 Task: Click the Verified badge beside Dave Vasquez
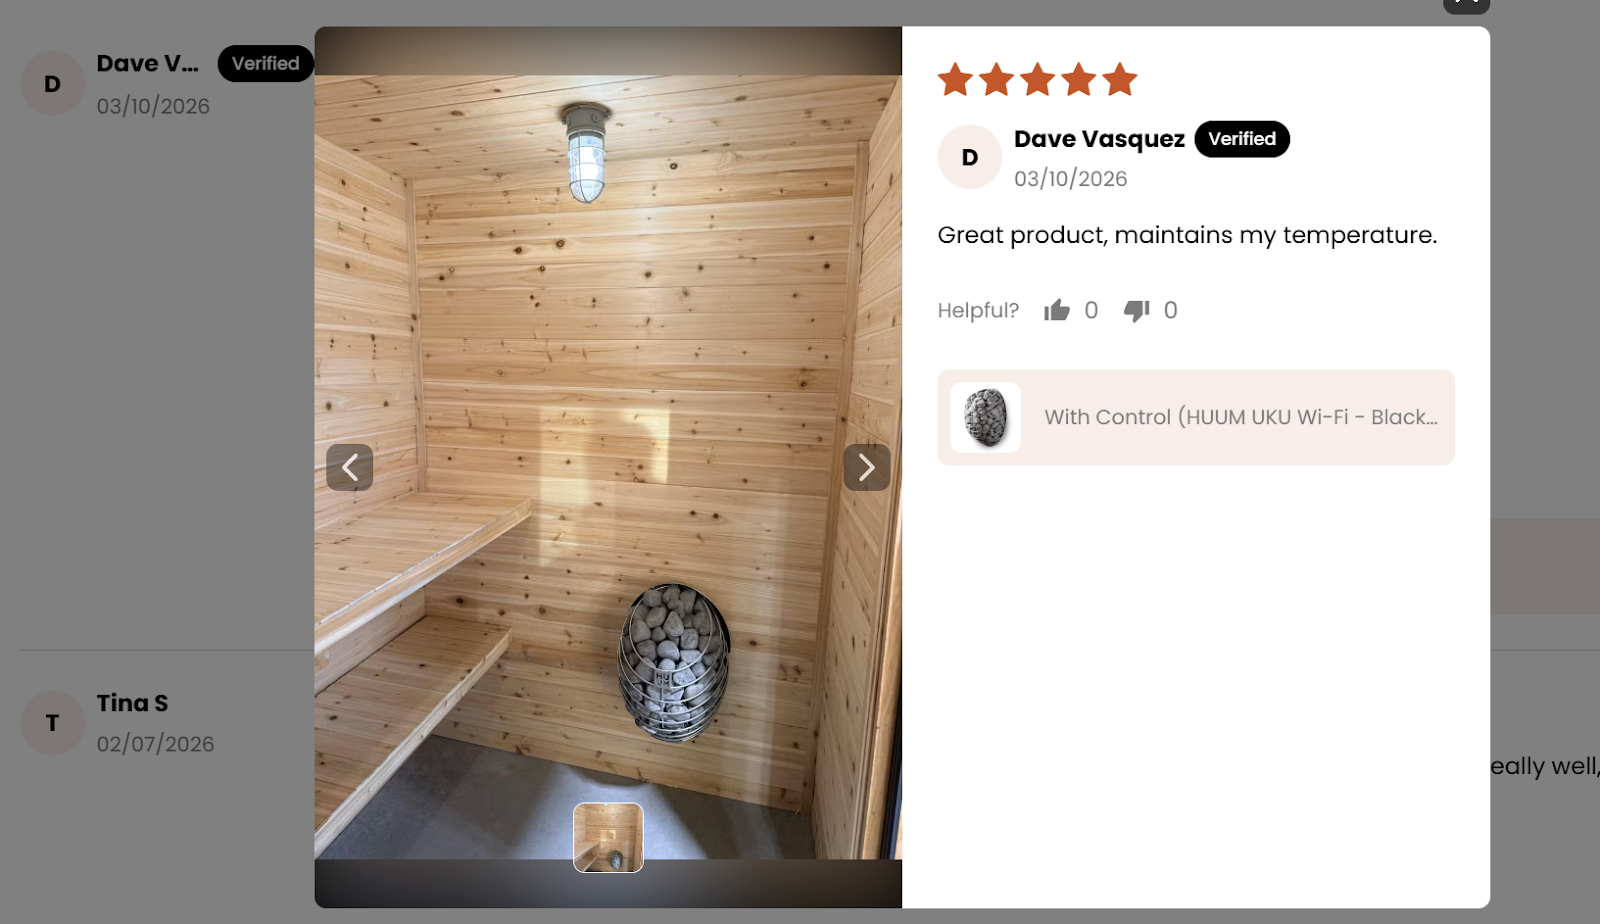click(x=1242, y=139)
